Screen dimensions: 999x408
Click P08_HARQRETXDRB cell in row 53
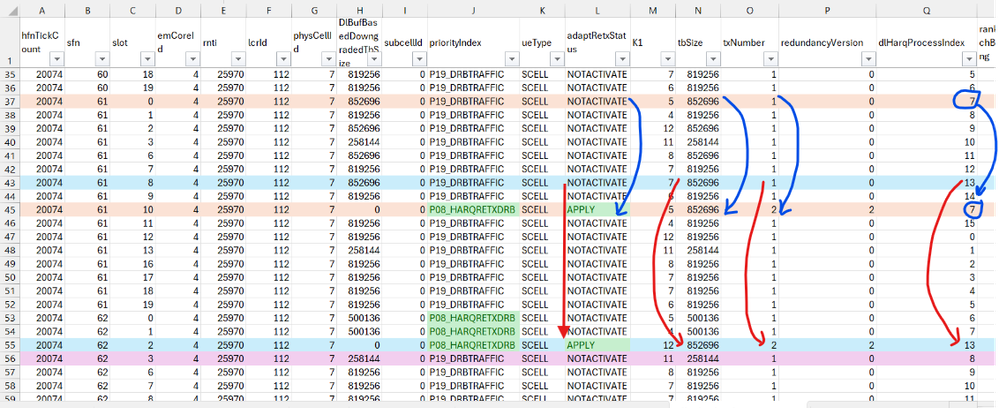pyautogui.click(x=473, y=317)
